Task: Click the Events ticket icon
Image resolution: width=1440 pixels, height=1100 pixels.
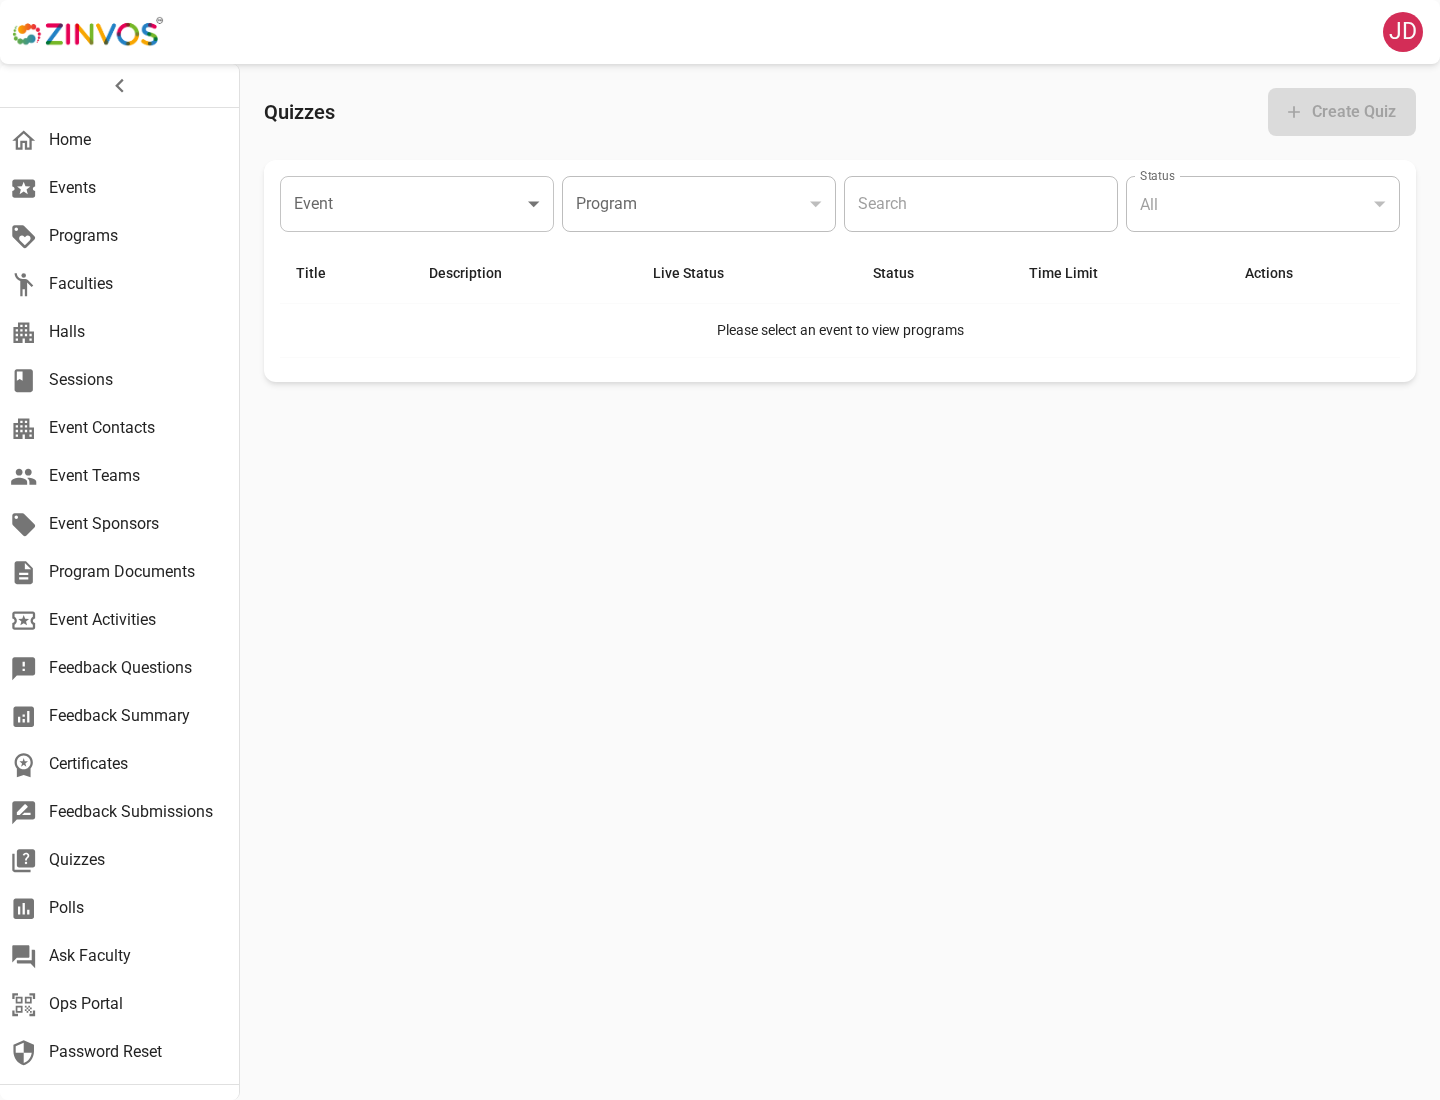Action: click(24, 188)
